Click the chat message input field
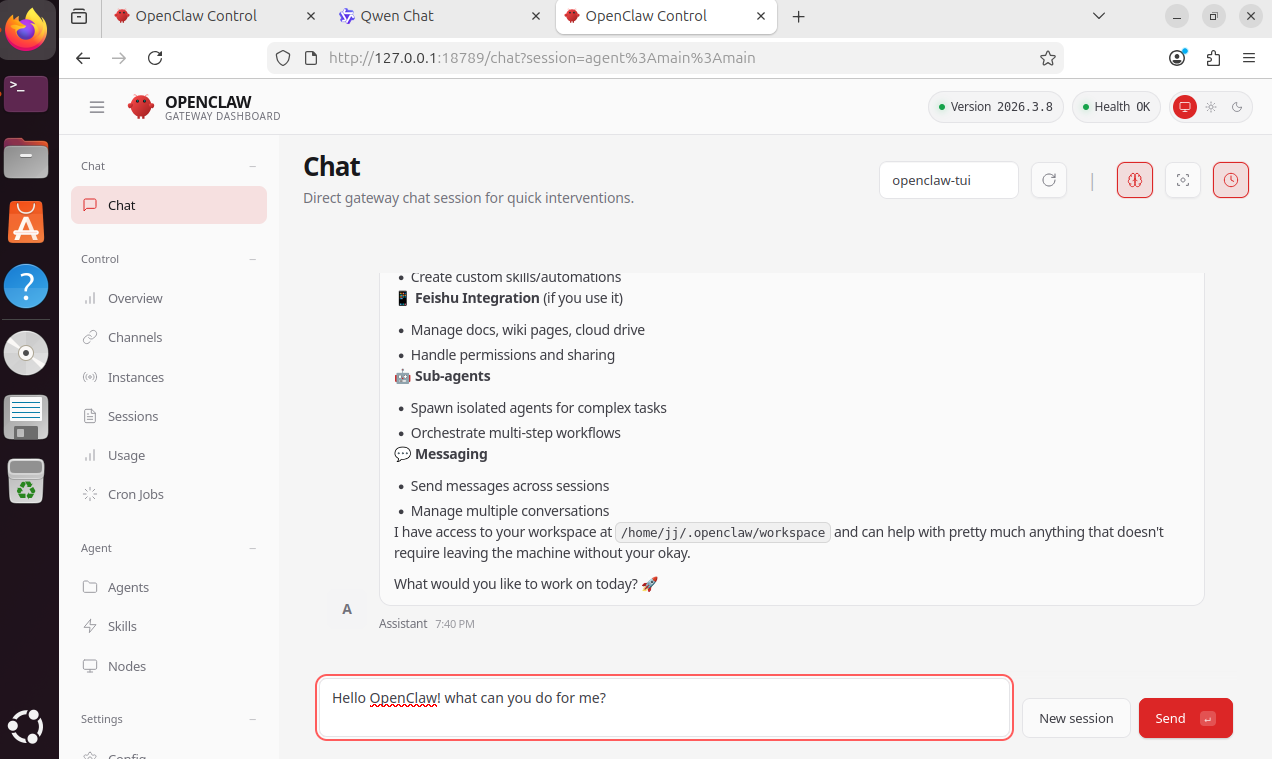 664,708
